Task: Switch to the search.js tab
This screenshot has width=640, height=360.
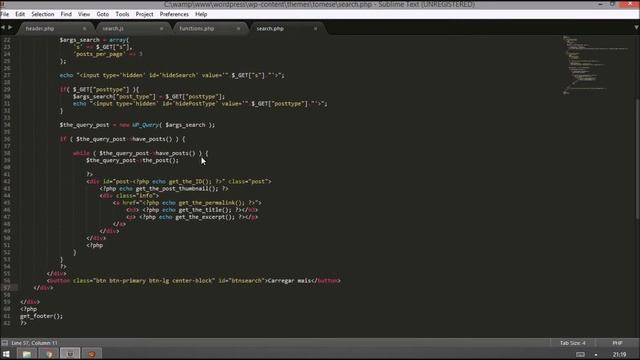Action: pos(113,29)
